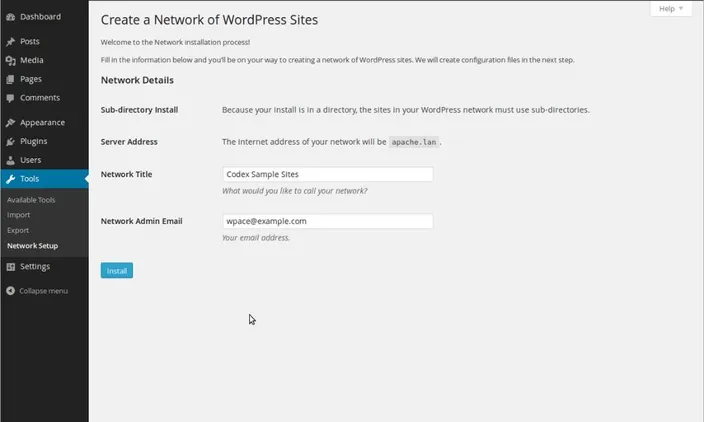Open the Settings menu
The height and width of the screenshot is (422, 704).
35,267
